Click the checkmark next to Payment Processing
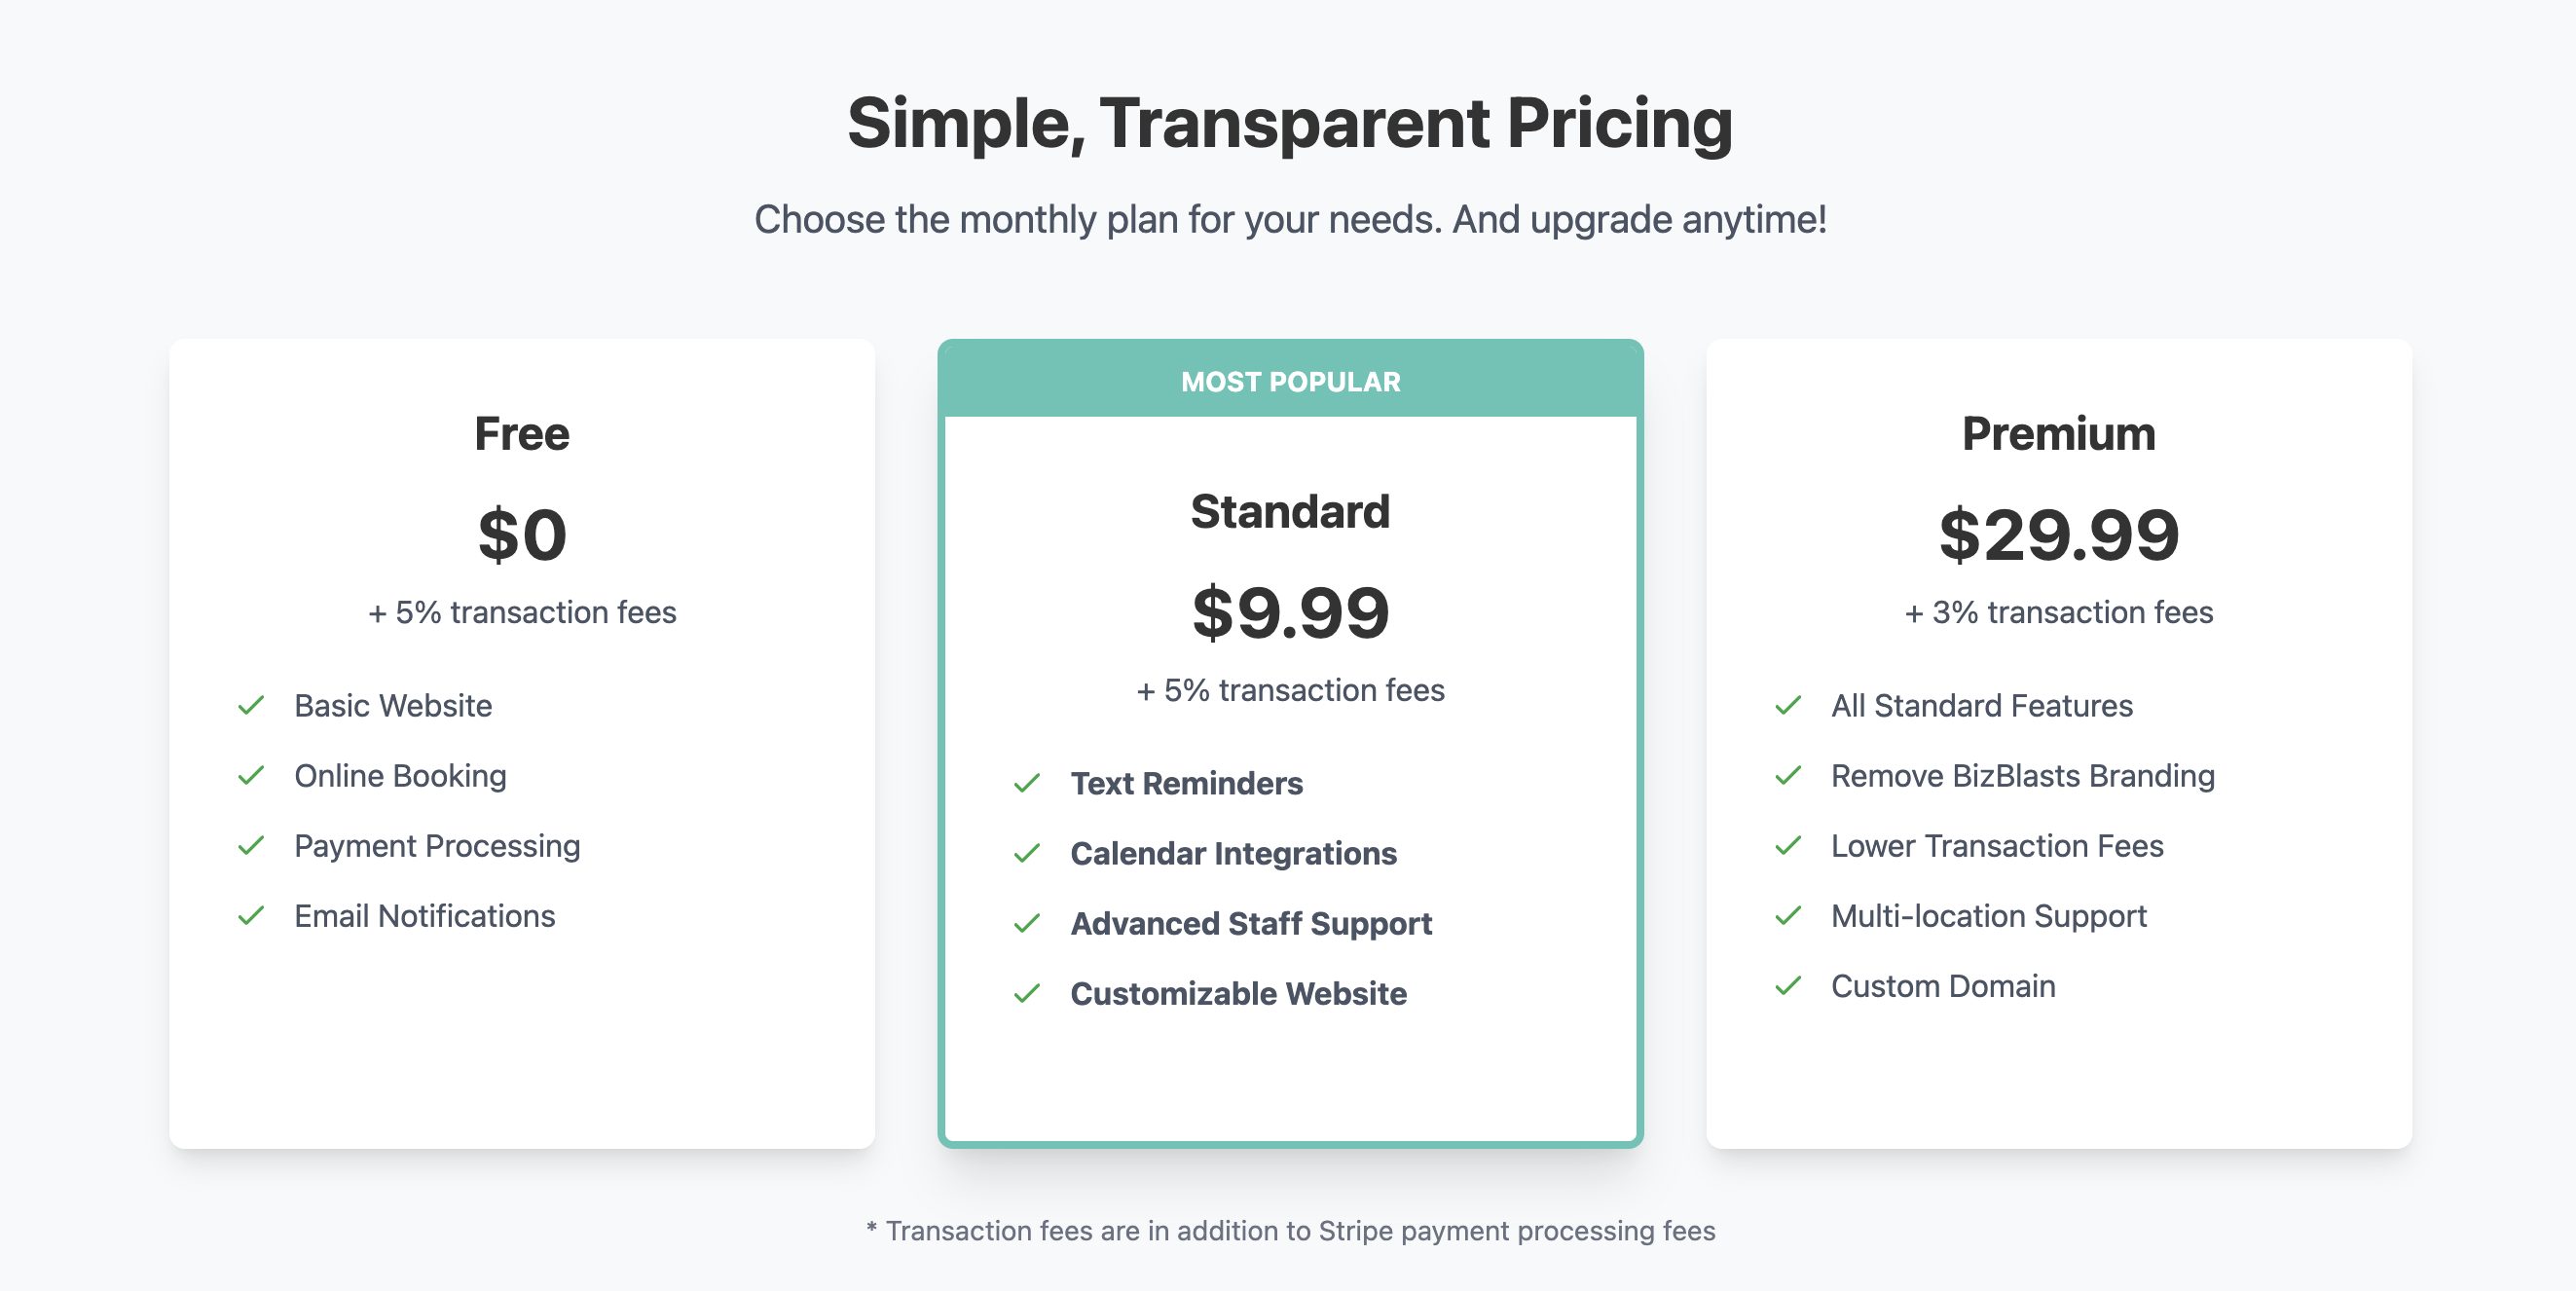 [x=251, y=846]
